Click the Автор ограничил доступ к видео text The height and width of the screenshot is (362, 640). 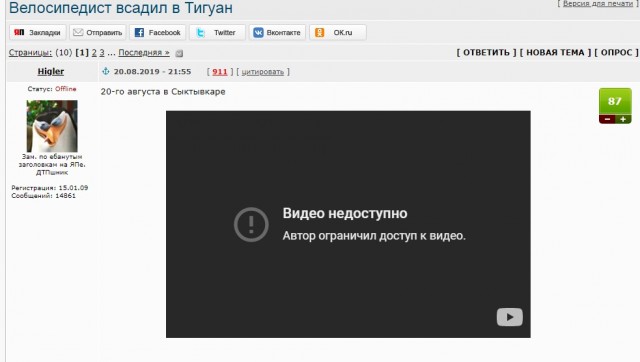(374, 236)
